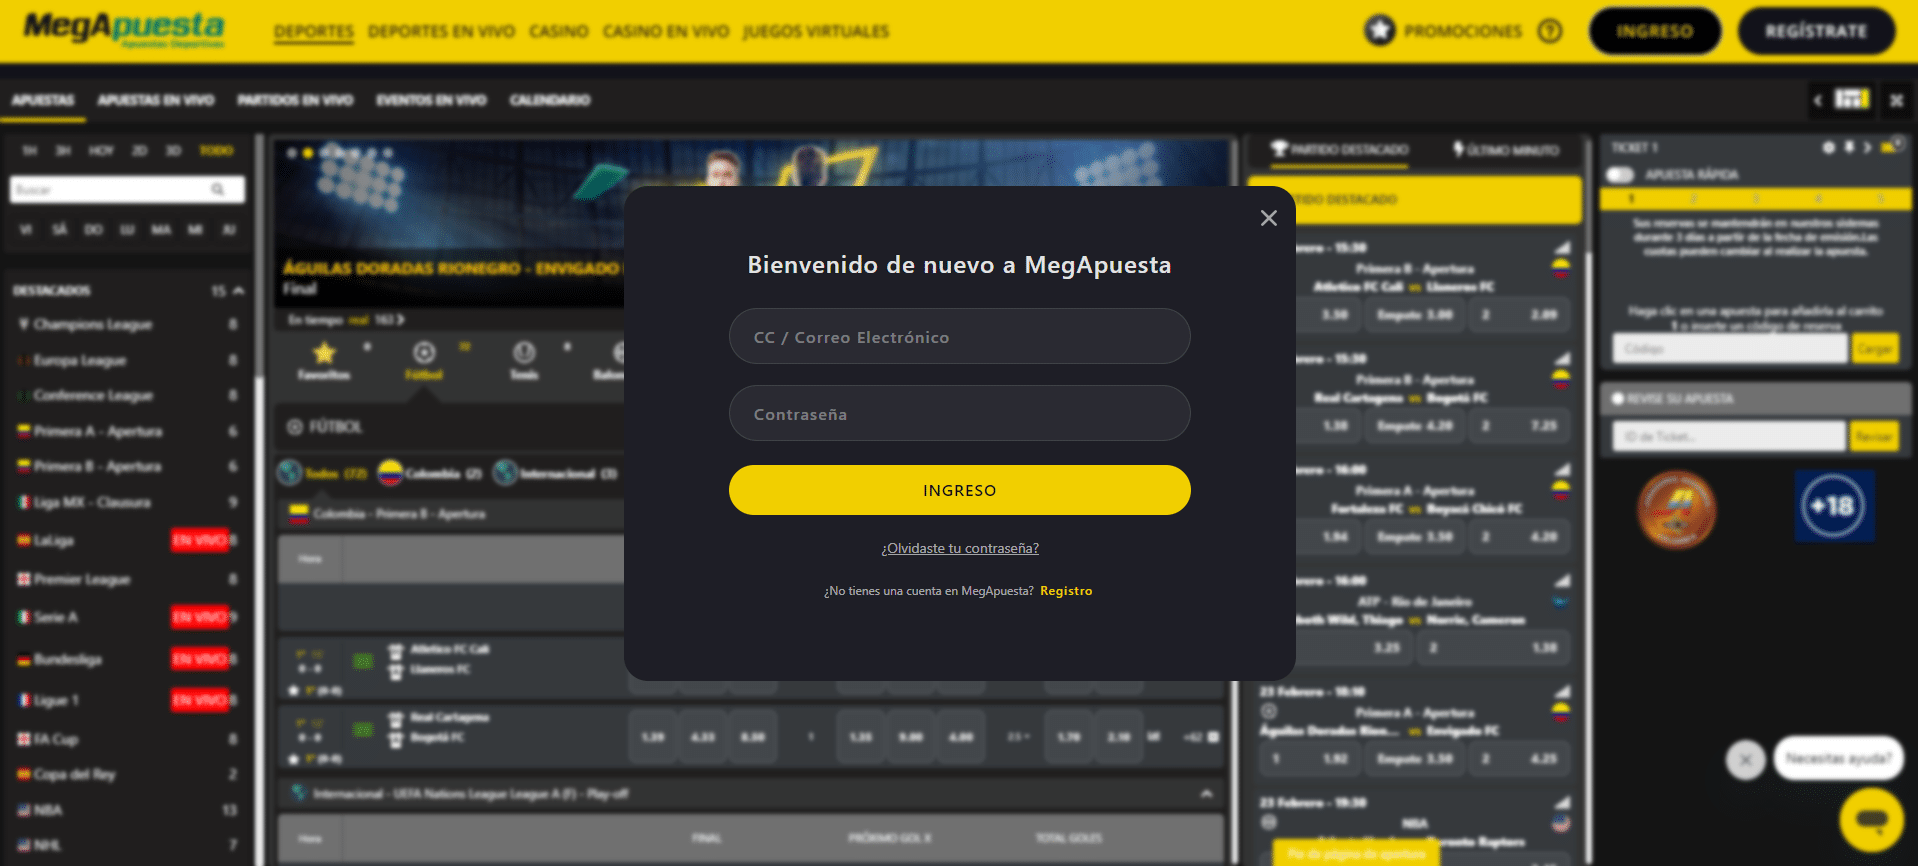Image resolution: width=1918 pixels, height=866 pixels.
Task: Click the Cargar button
Action: click(1875, 348)
